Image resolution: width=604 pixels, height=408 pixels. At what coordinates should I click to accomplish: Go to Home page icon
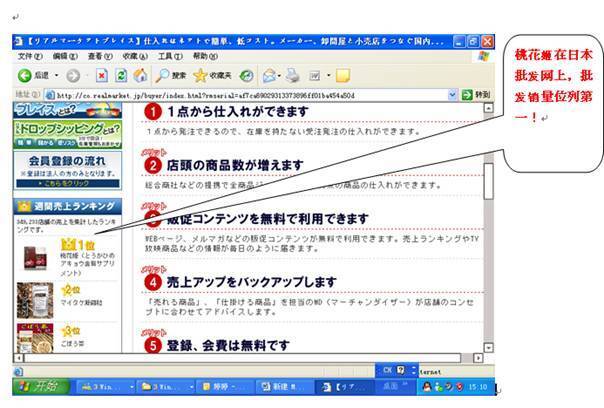coord(140,75)
